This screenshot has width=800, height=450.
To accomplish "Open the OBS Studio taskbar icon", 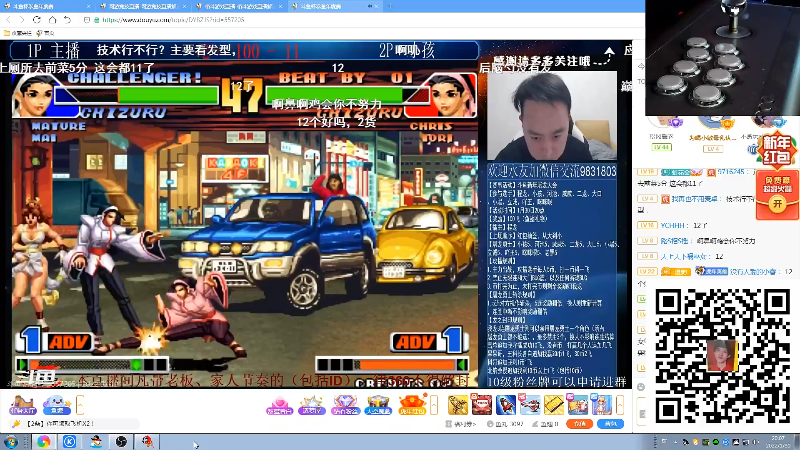I will 121,441.
